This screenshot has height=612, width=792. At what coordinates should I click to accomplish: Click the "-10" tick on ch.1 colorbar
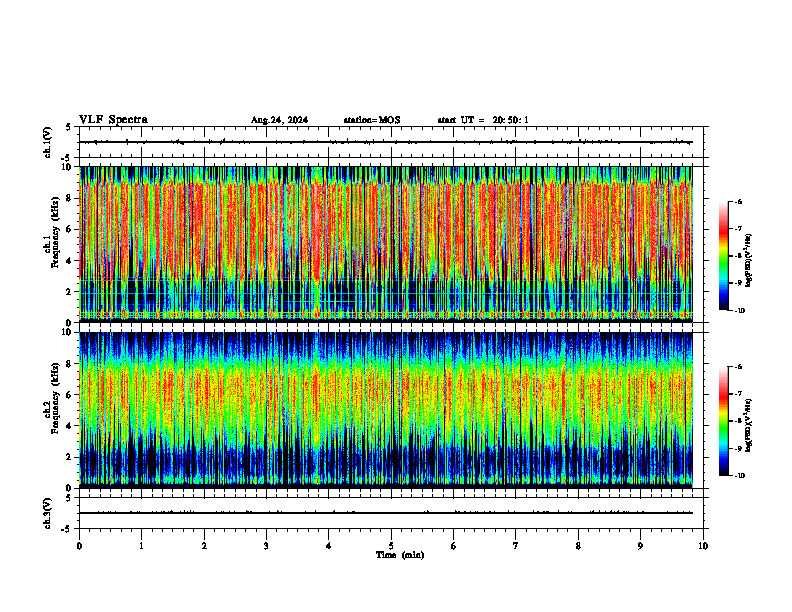click(740, 311)
